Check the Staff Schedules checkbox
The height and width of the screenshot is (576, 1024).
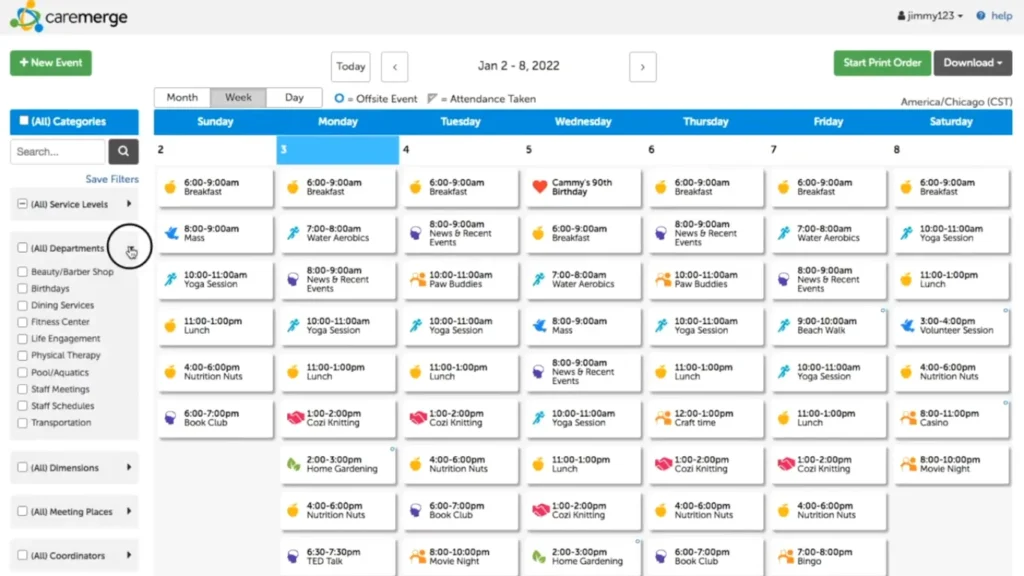point(22,406)
